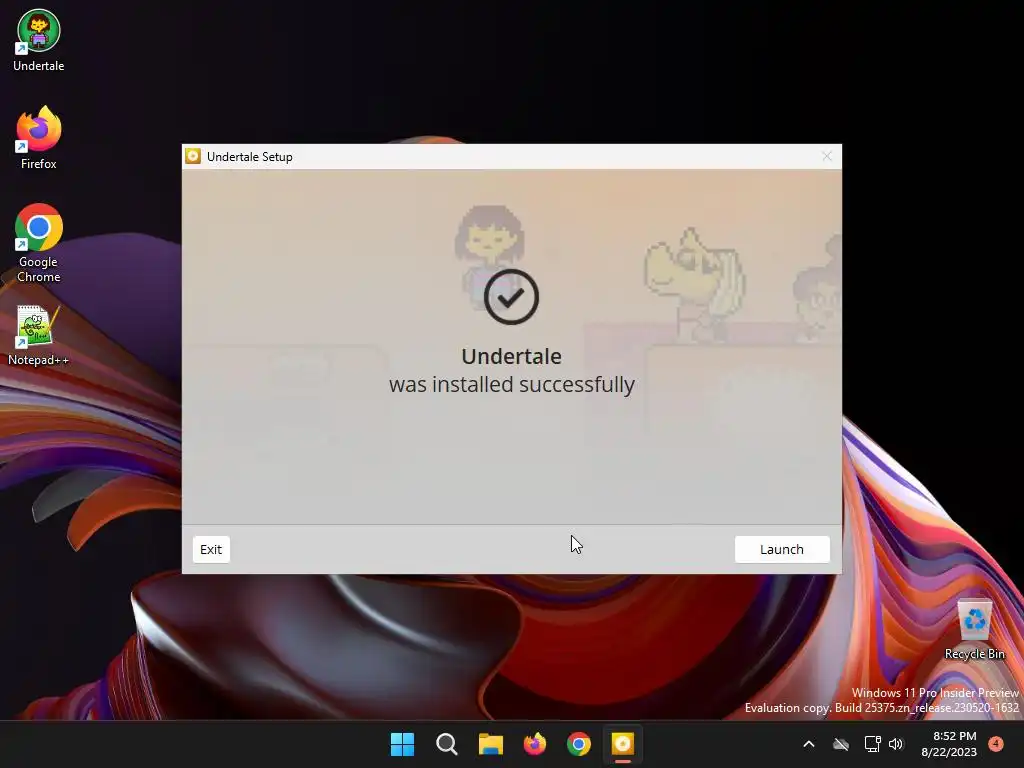Image resolution: width=1024 pixels, height=768 pixels.
Task: Select the Undertale desktop shortcut
Action: pyautogui.click(x=39, y=40)
